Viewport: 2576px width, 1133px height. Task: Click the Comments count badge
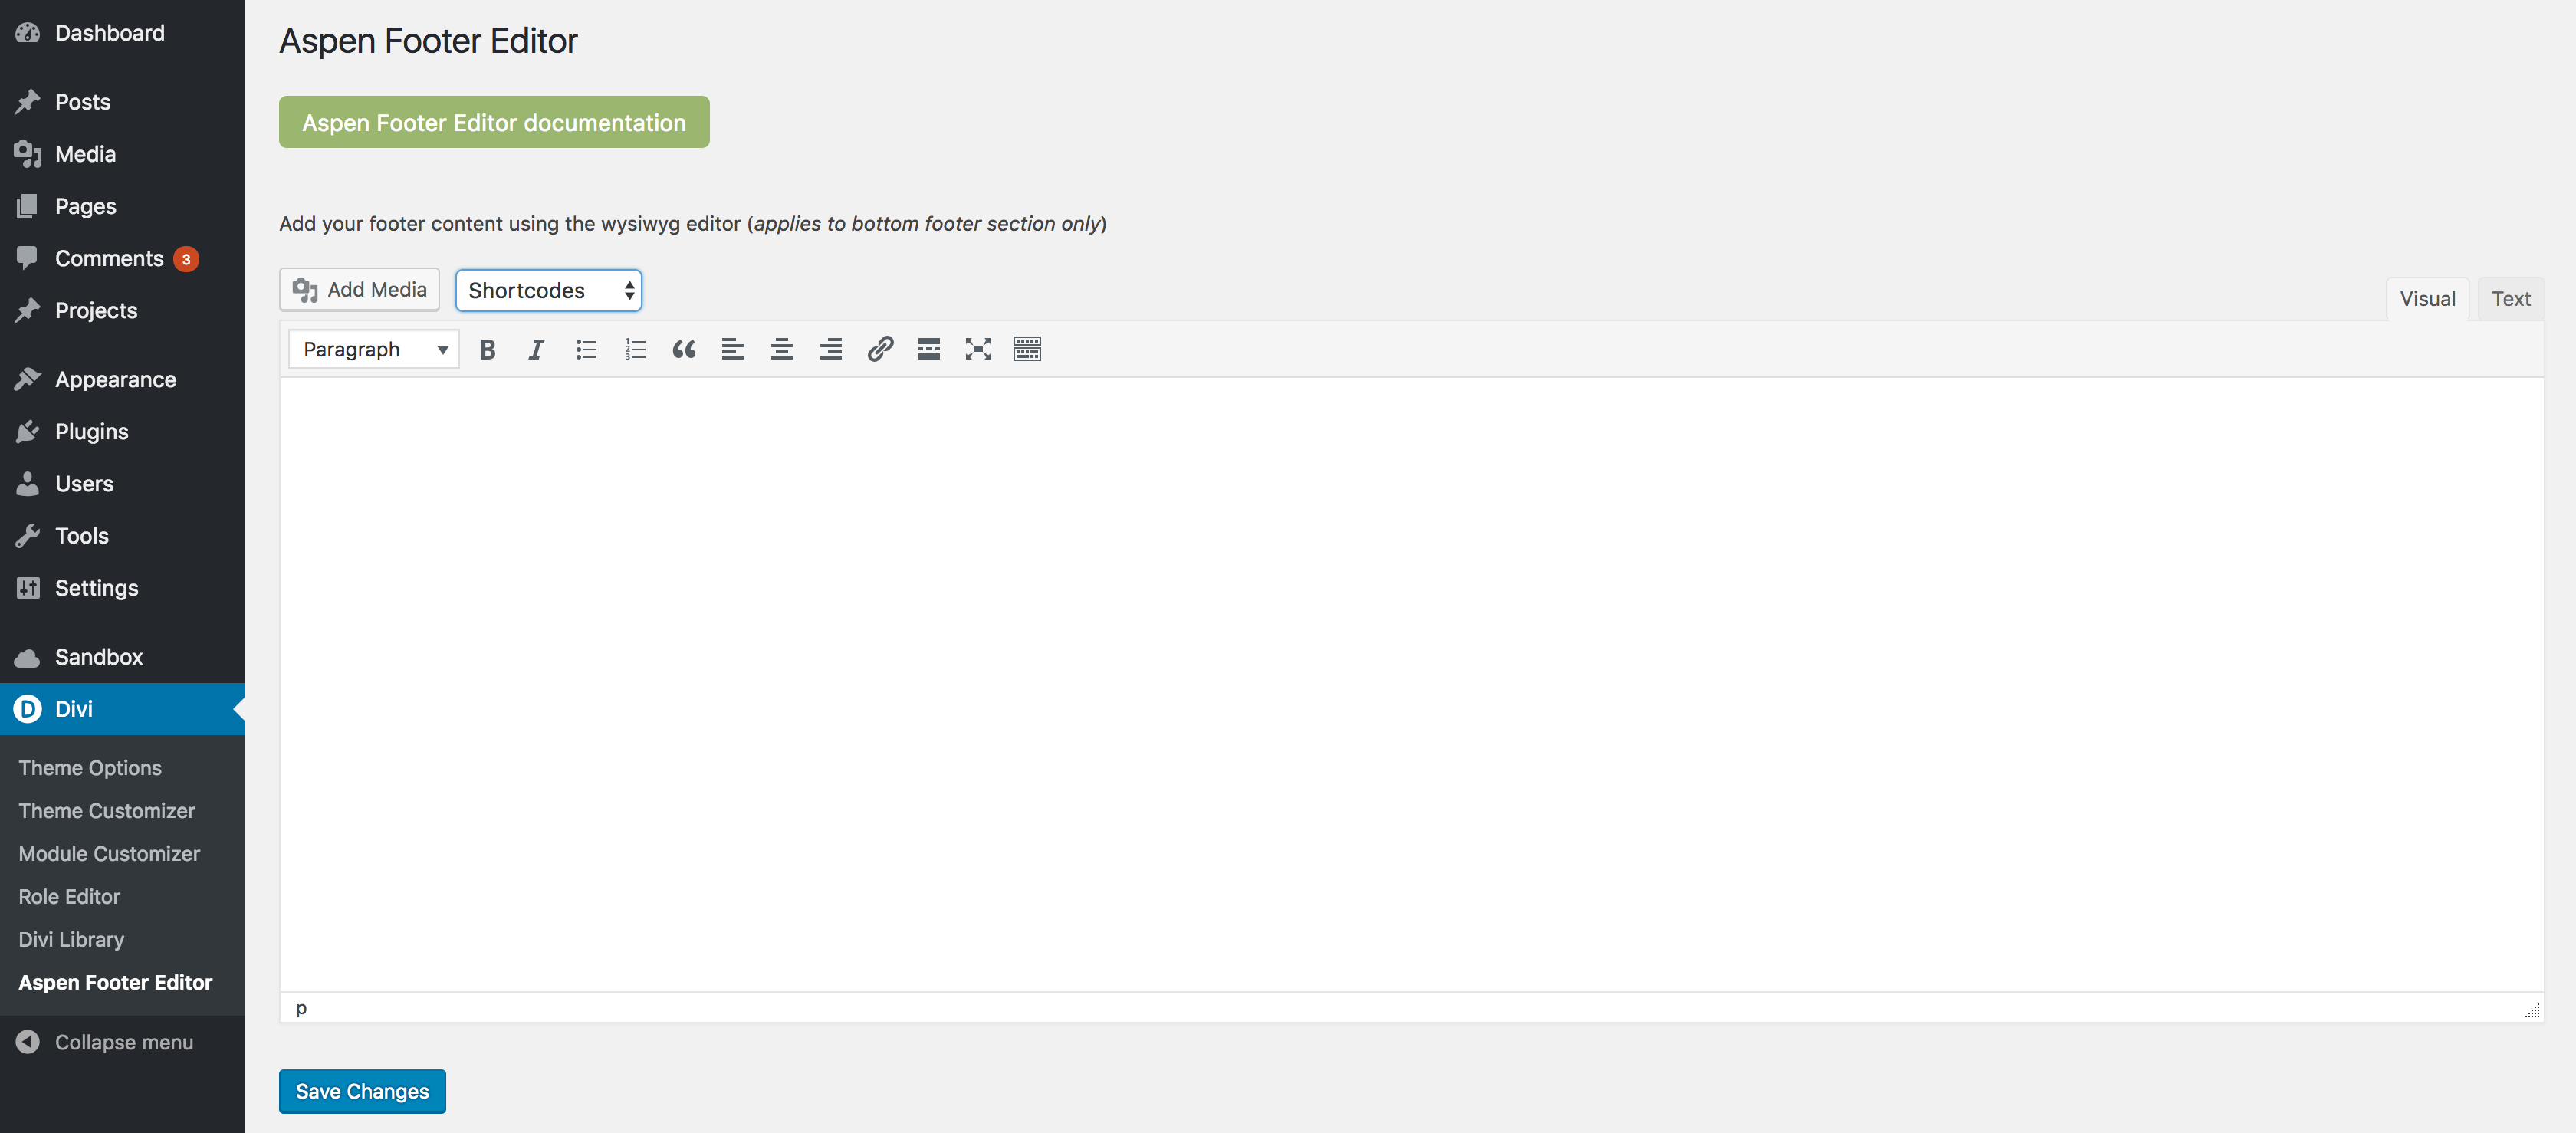[186, 259]
